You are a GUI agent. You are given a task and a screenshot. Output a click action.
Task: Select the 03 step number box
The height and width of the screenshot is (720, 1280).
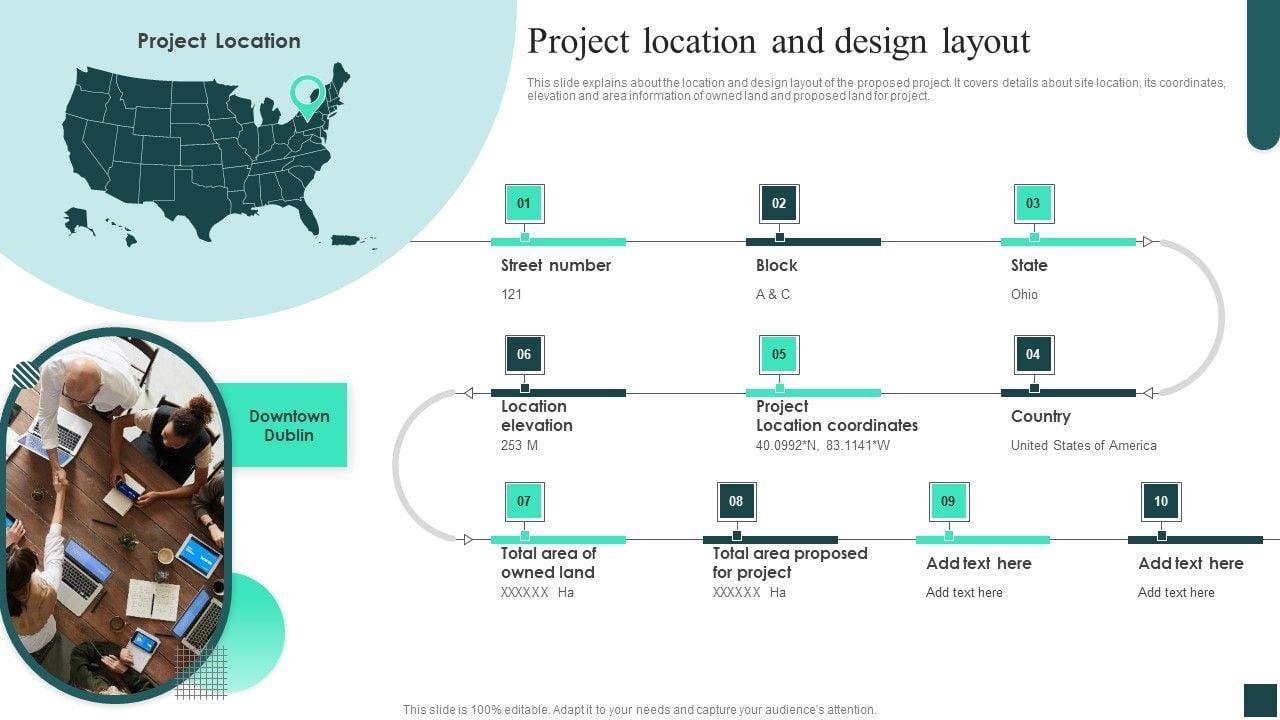click(1033, 203)
